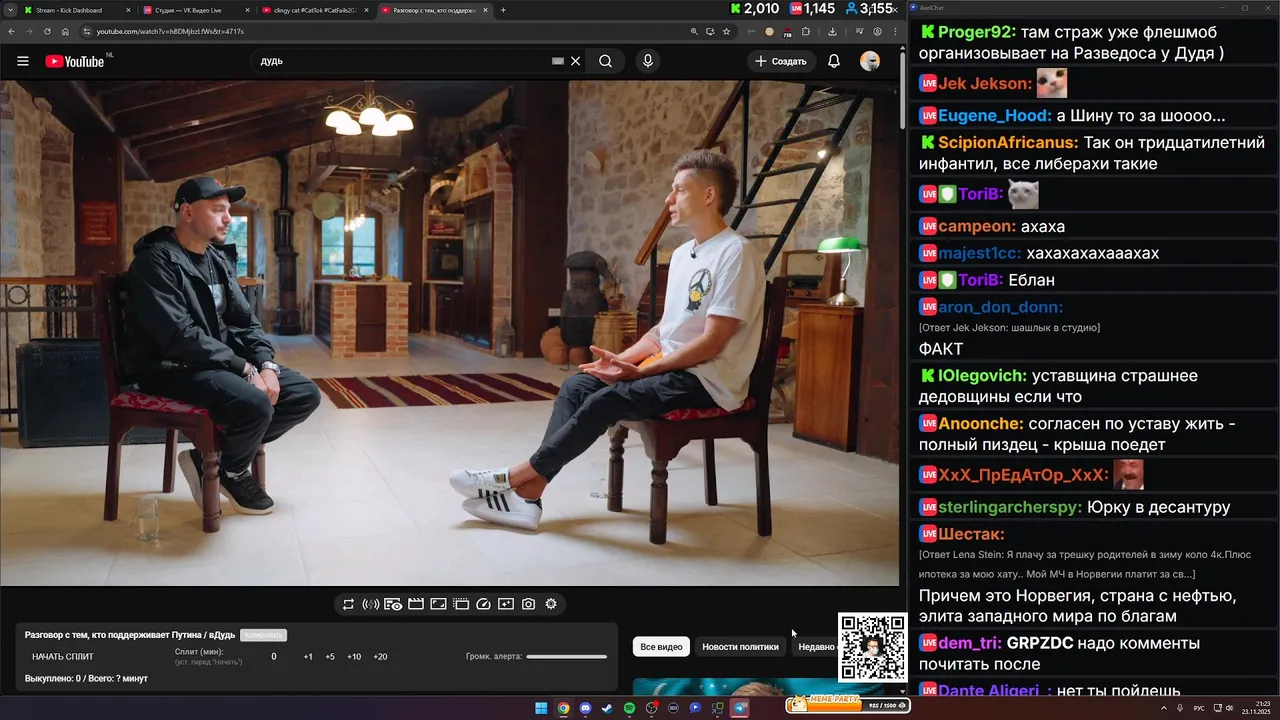This screenshot has width=1280, height=720.
Task: Open the tab search dropdown arrow
Action: click(8, 10)
